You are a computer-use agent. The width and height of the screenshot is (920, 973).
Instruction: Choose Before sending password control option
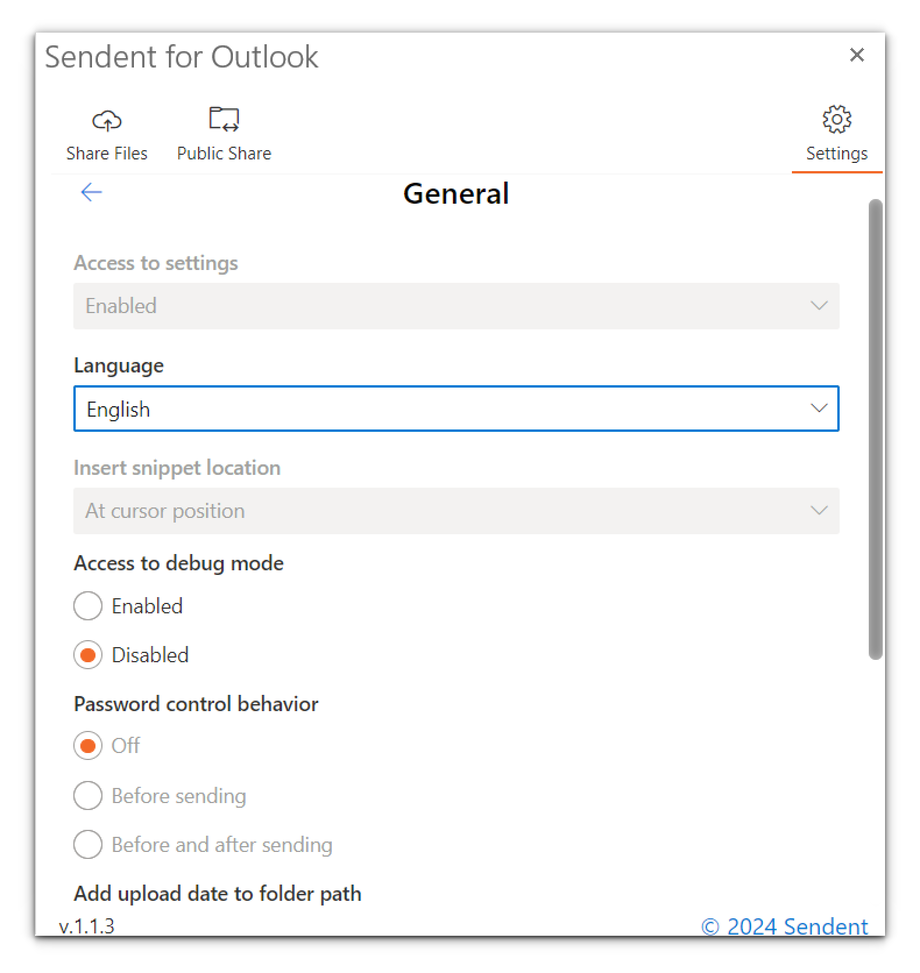88,796
